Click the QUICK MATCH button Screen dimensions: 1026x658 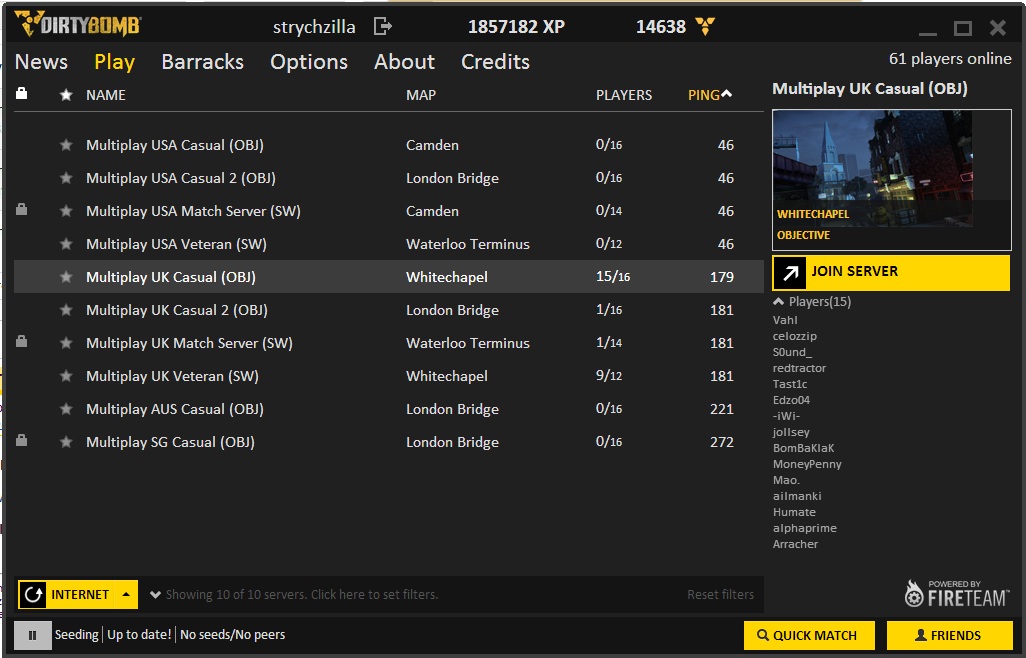pos(808,635)
